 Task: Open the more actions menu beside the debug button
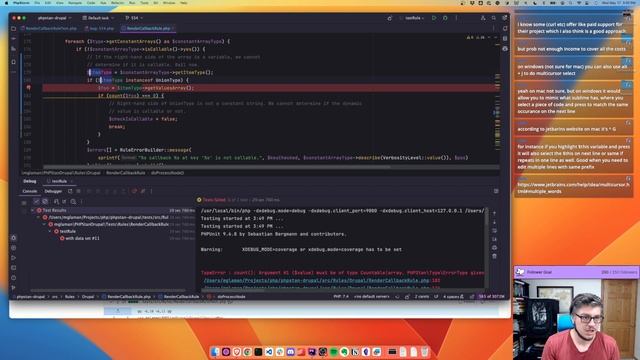pyautogui.click(x=456, y=18)
